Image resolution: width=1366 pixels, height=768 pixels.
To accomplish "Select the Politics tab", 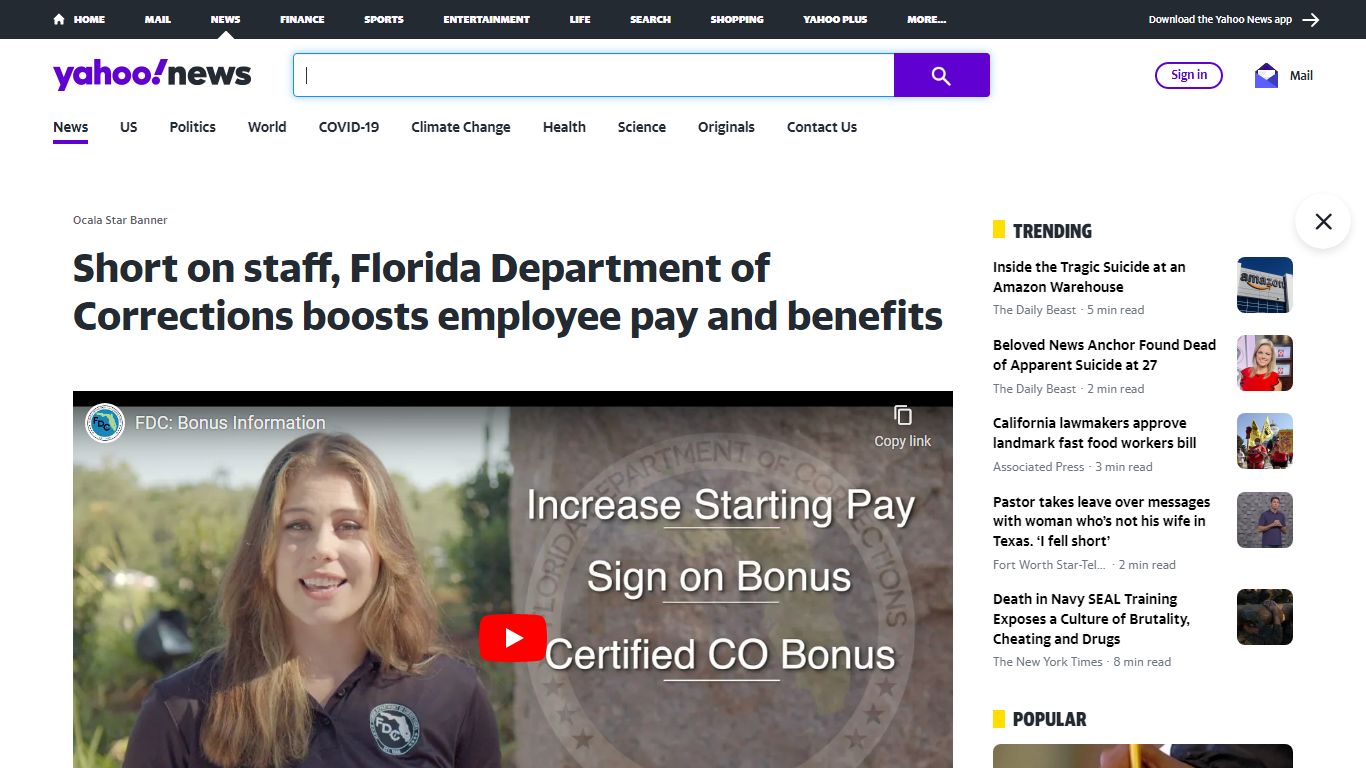I will click(193, 127).
